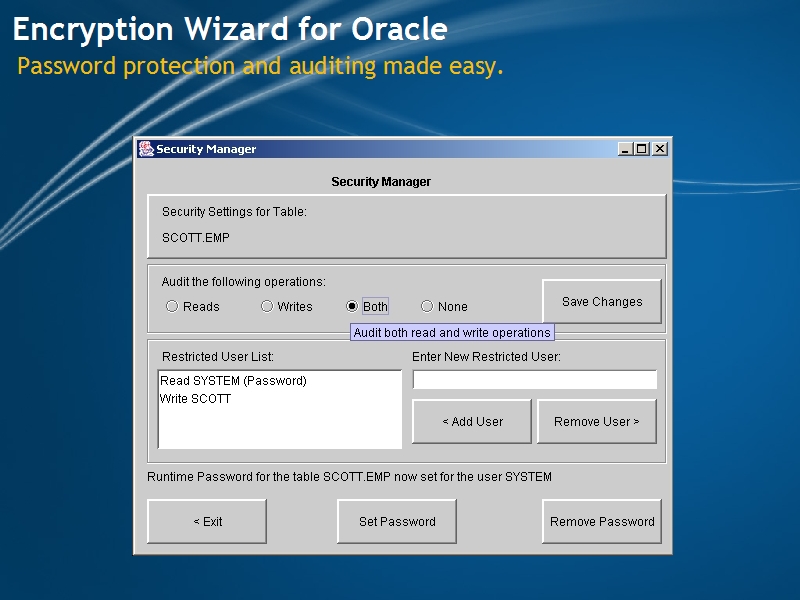The height and width of the screenshot is (600, 800).
Task: Click the 'Security Settings for Table:' label
Action: pyautogui.click(x=234, y=212)
